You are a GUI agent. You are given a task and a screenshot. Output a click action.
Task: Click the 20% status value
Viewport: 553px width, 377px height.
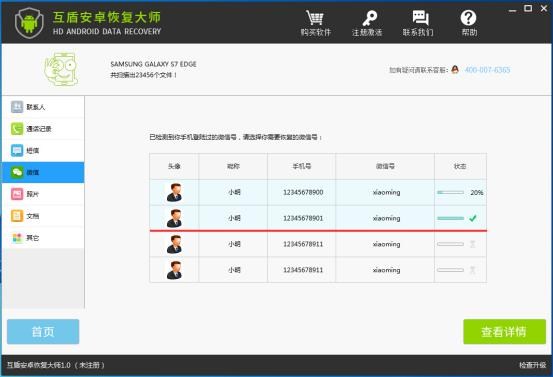(x=476, y=193)
